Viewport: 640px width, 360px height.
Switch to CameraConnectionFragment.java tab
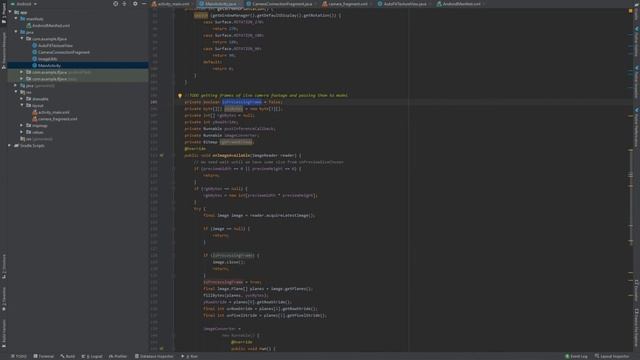(x=280, y=4)
